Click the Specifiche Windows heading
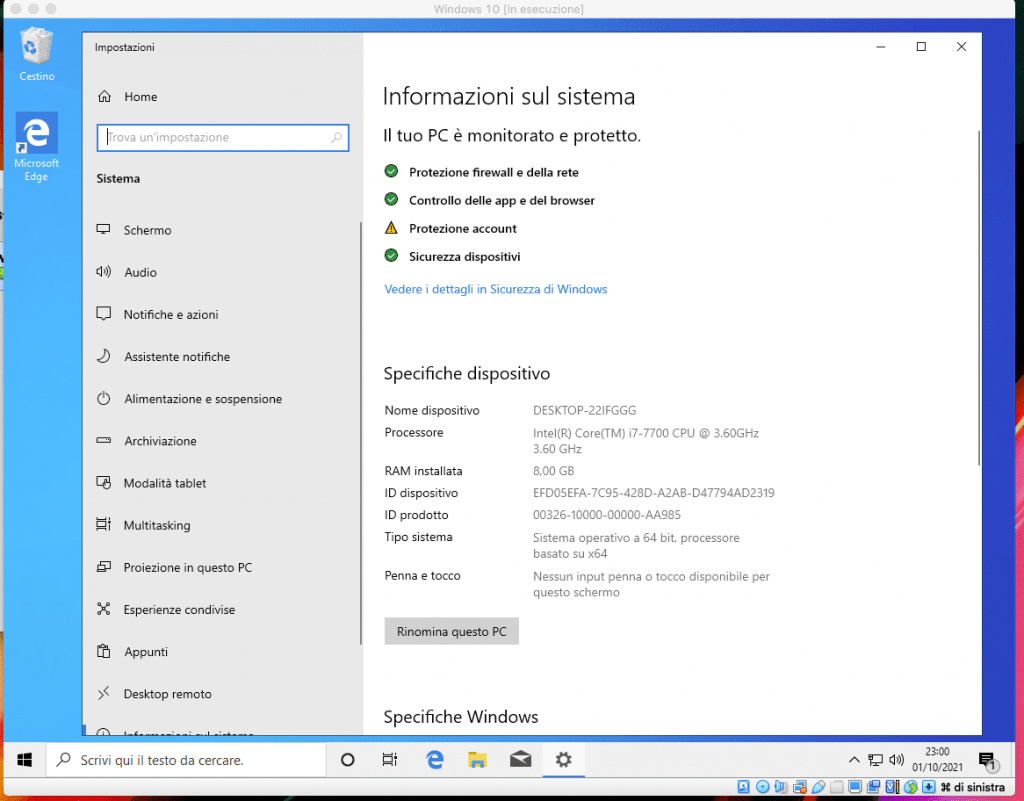 click(x=461, y=717)
